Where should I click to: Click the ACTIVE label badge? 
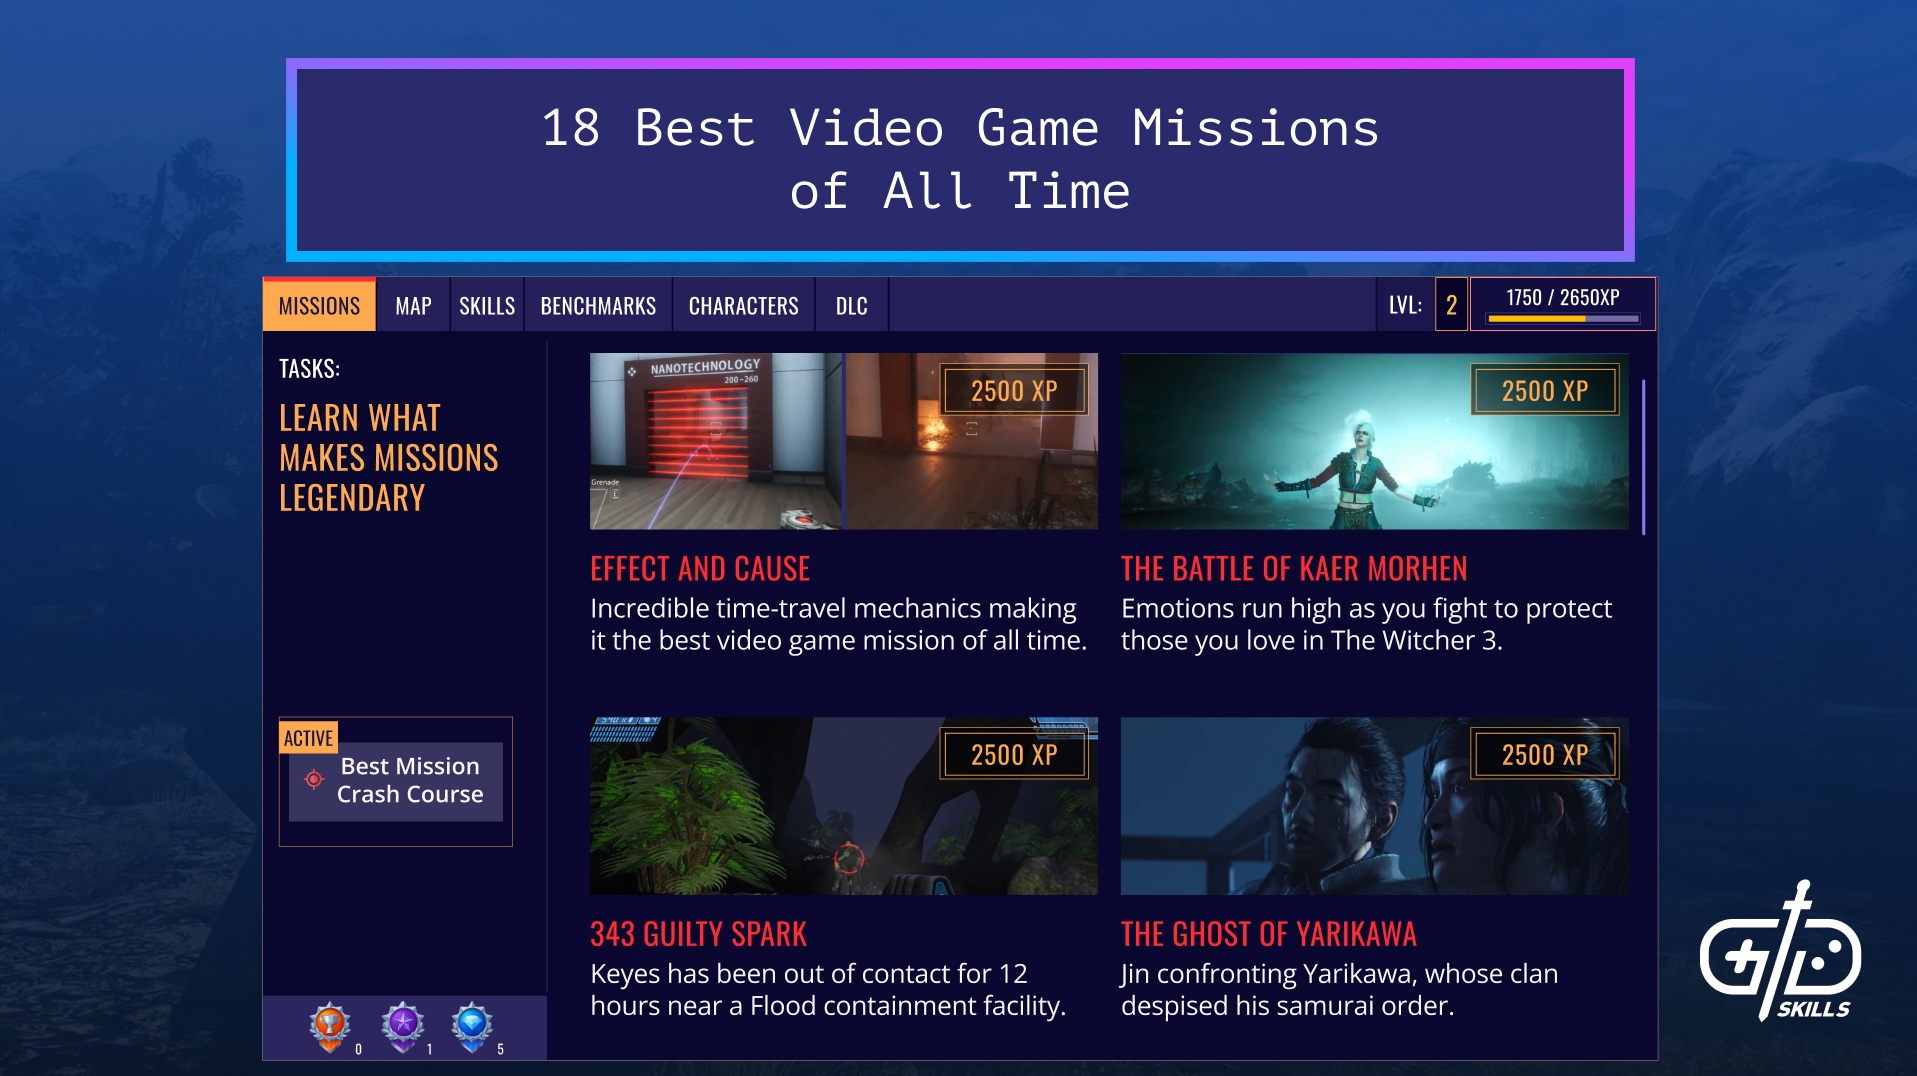tap(308, 738)
